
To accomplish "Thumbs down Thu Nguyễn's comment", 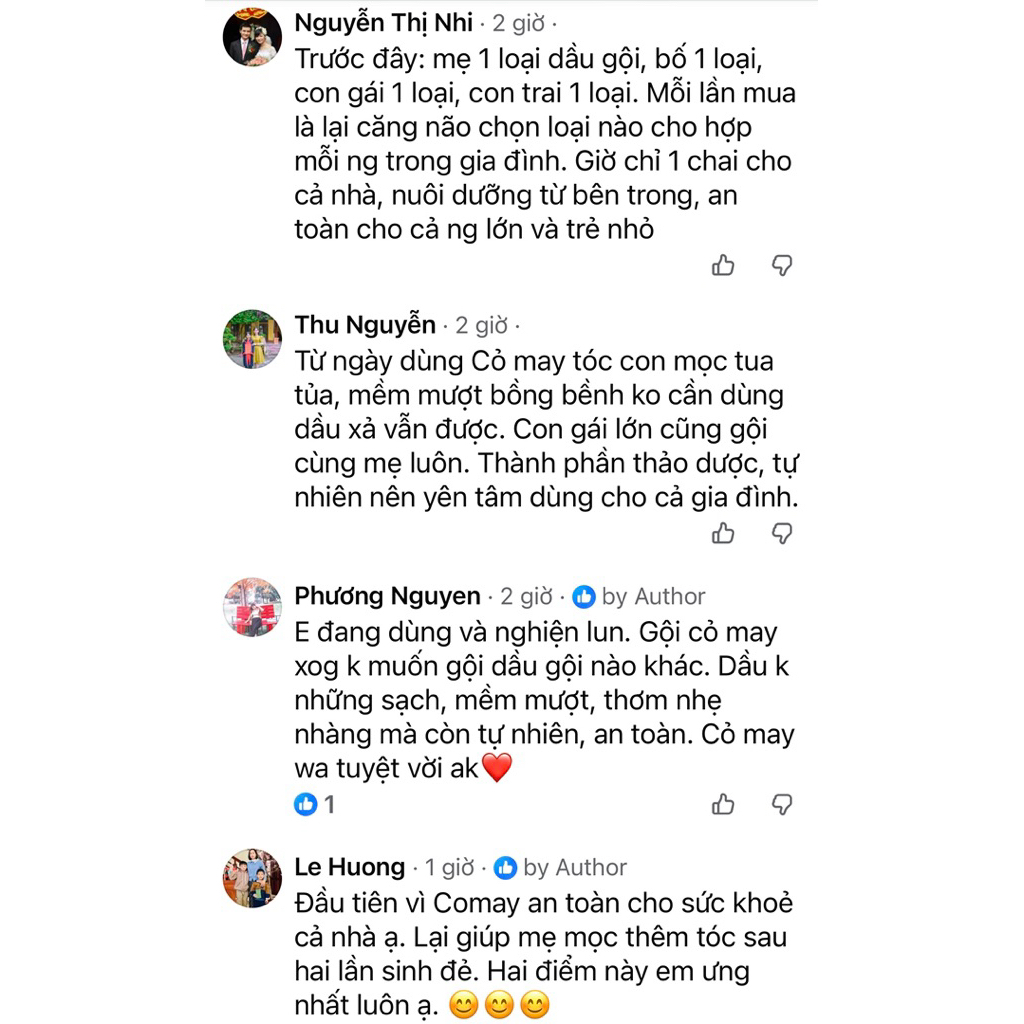I will coord(783,534).
